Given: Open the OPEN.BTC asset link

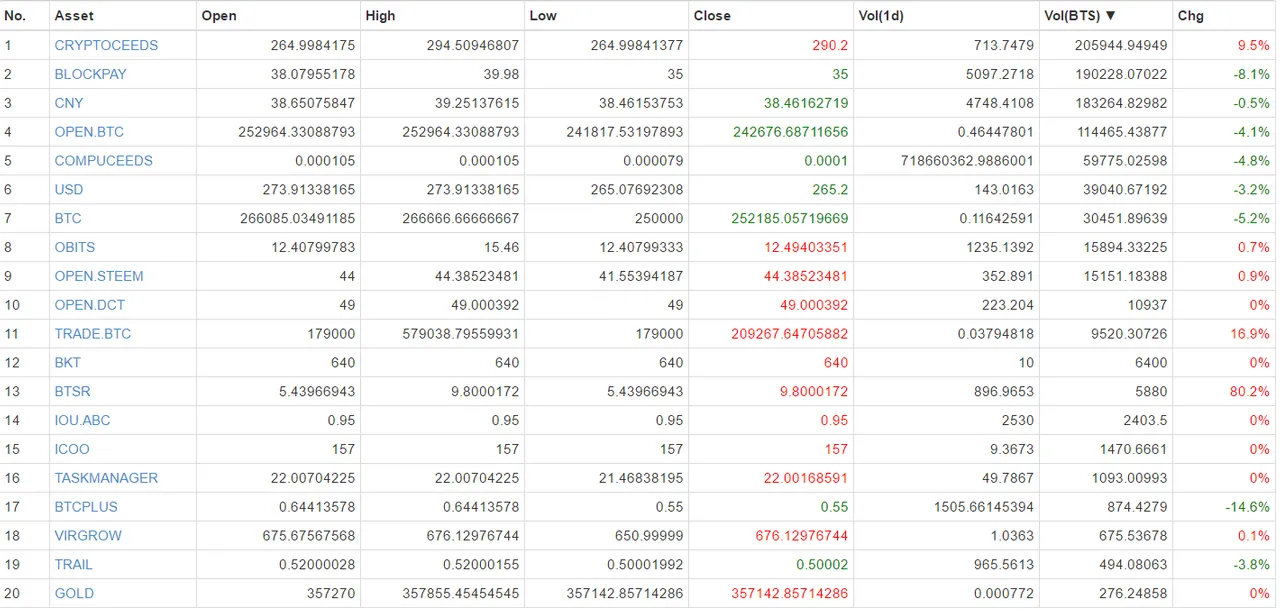Looking at the screenshot, I should pyautogui.click(x=89, y=132).
